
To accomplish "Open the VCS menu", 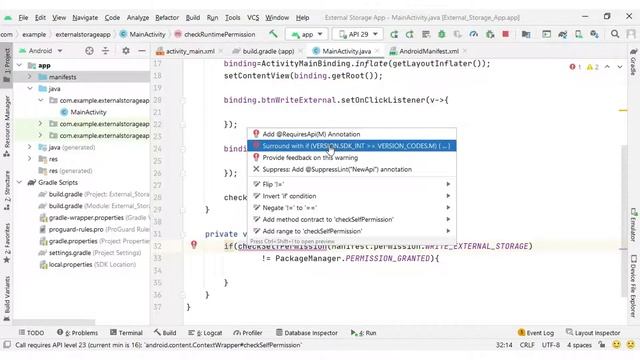I will click(253, 18).
